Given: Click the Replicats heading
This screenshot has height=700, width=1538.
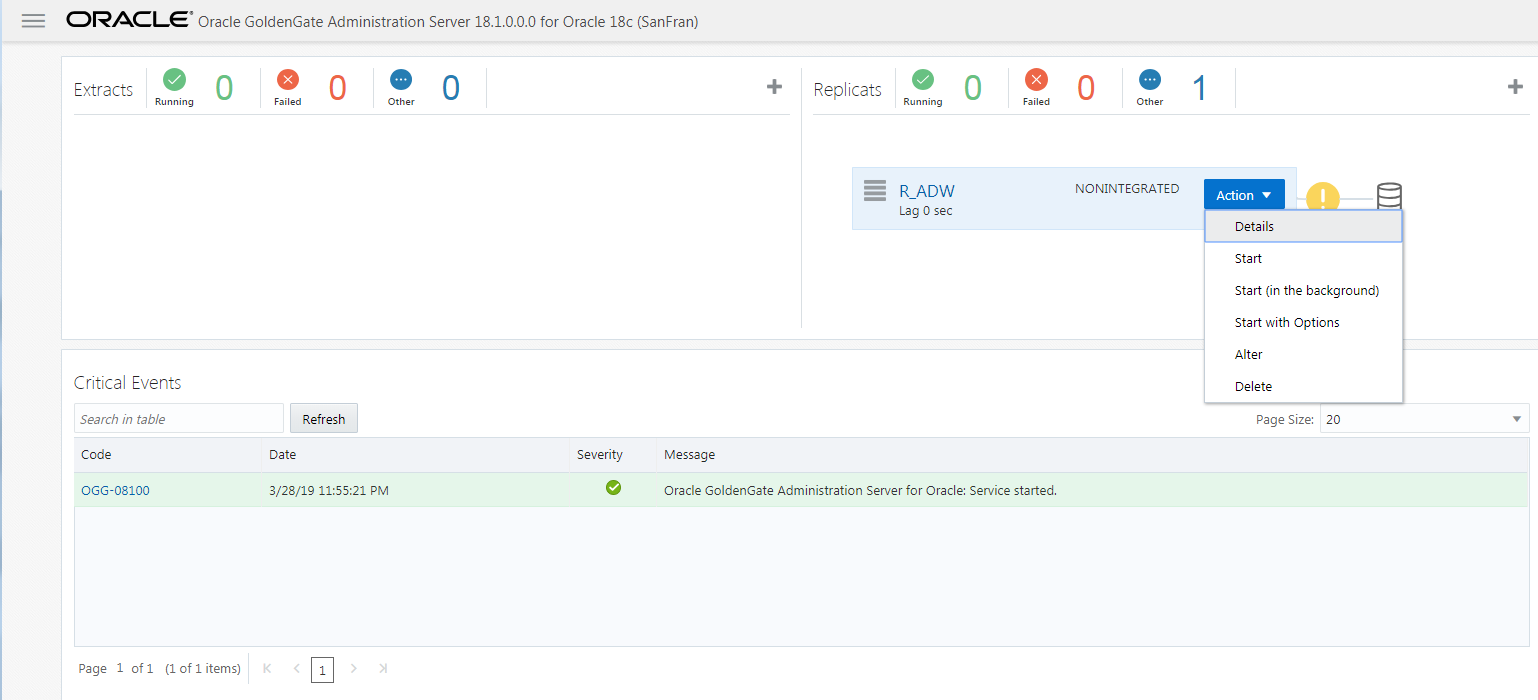Looking at the screenshot, I should click(848, 89).
